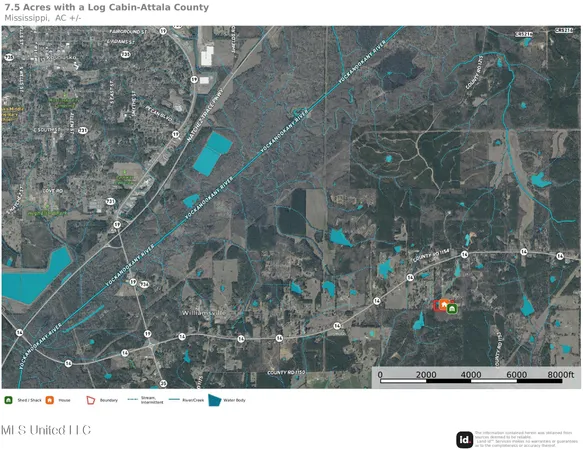Click the "Shed / Shack" legend label

point(29,400)
